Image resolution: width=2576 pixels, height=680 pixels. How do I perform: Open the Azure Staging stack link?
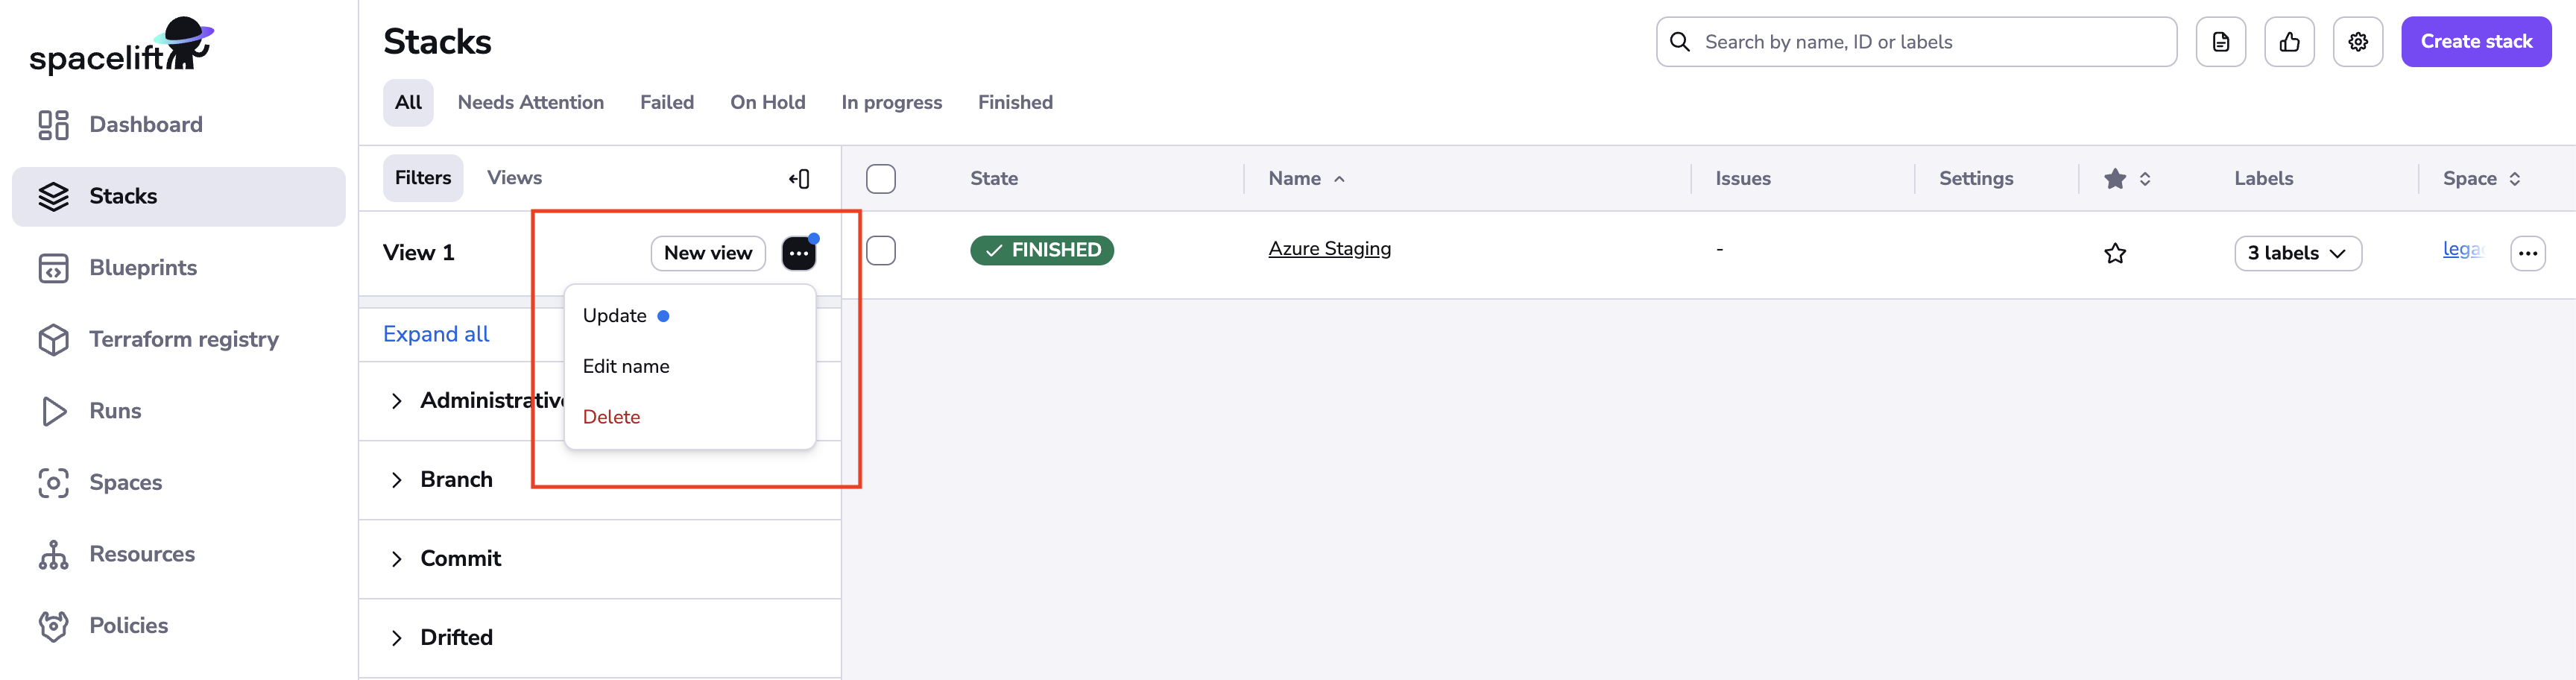[1330, 248]
